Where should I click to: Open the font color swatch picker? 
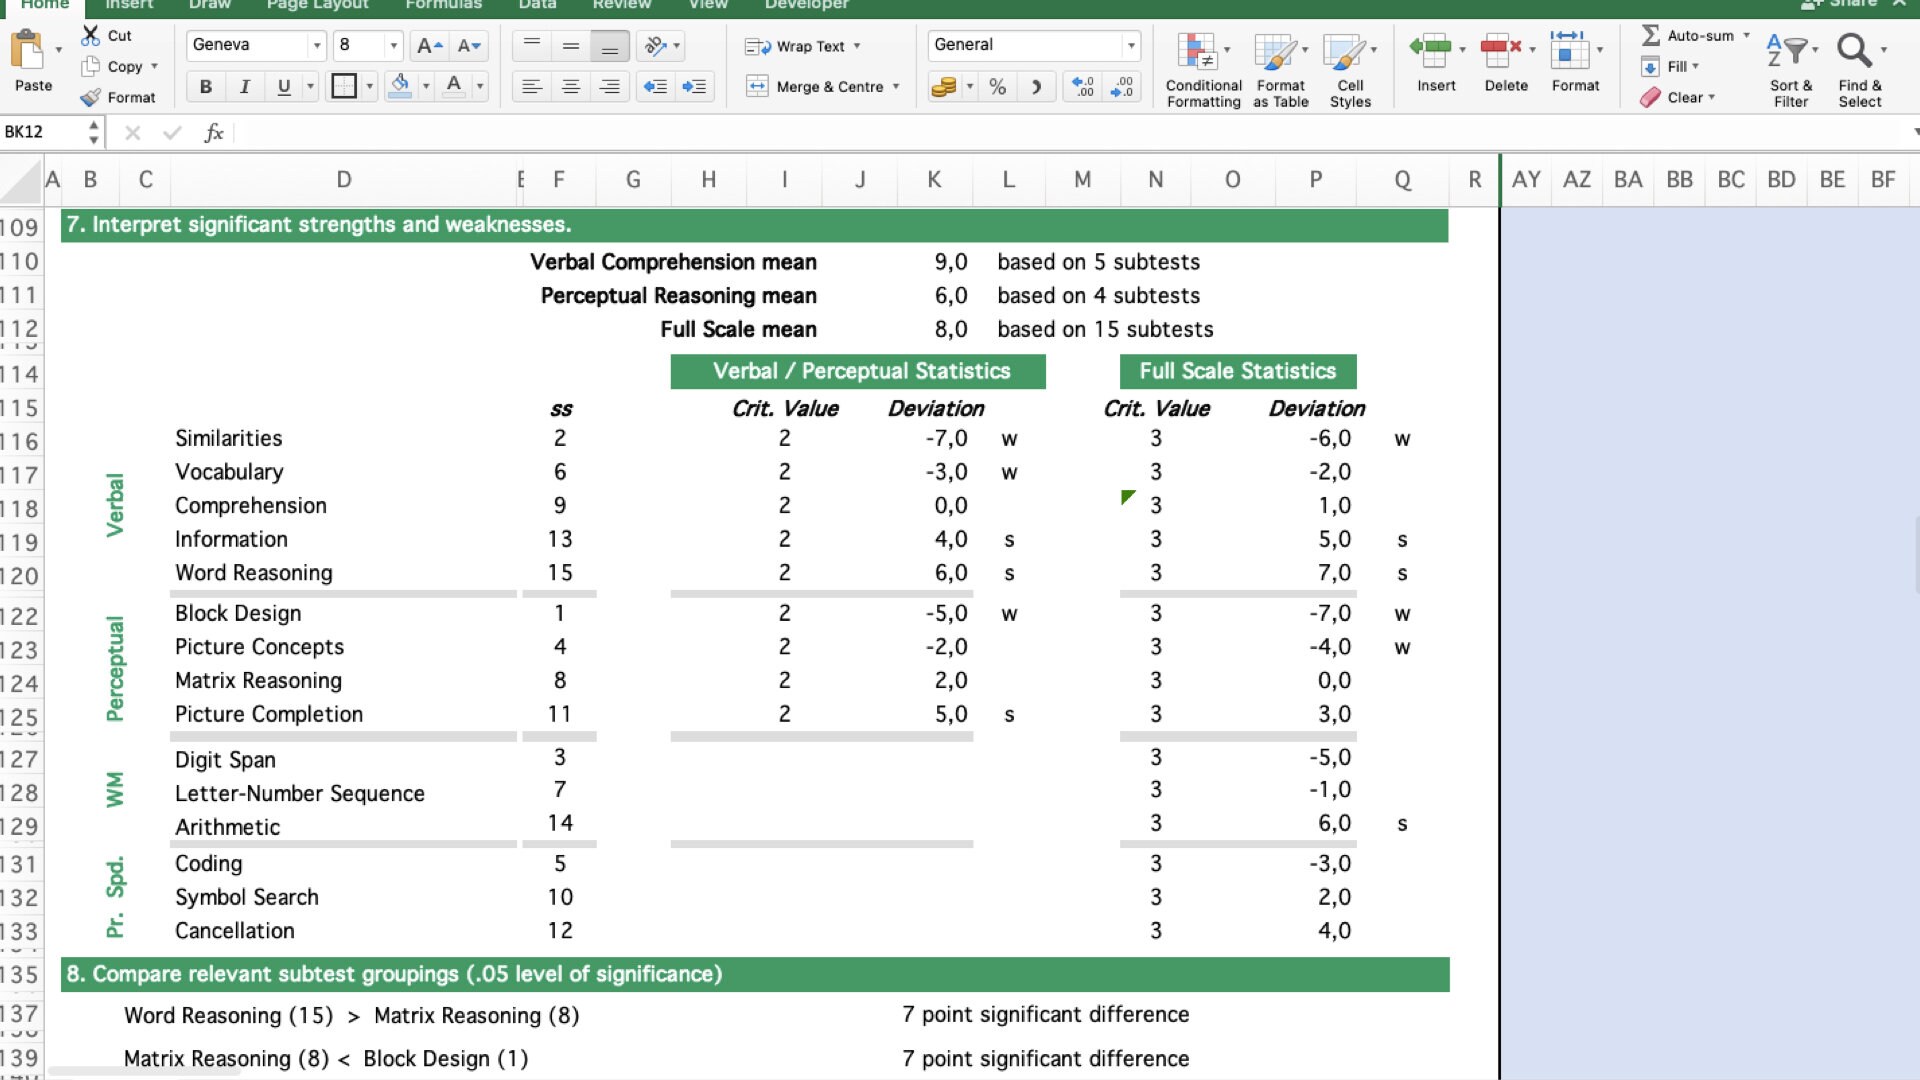point(478,86)
